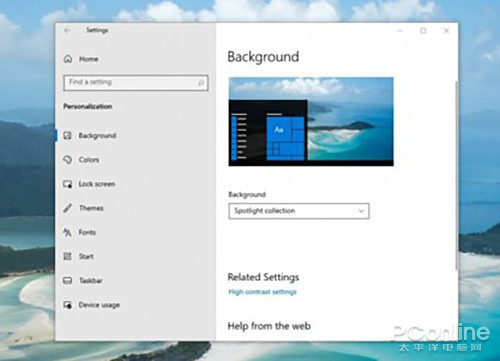Open the Colors personalization page

[89, 160]
